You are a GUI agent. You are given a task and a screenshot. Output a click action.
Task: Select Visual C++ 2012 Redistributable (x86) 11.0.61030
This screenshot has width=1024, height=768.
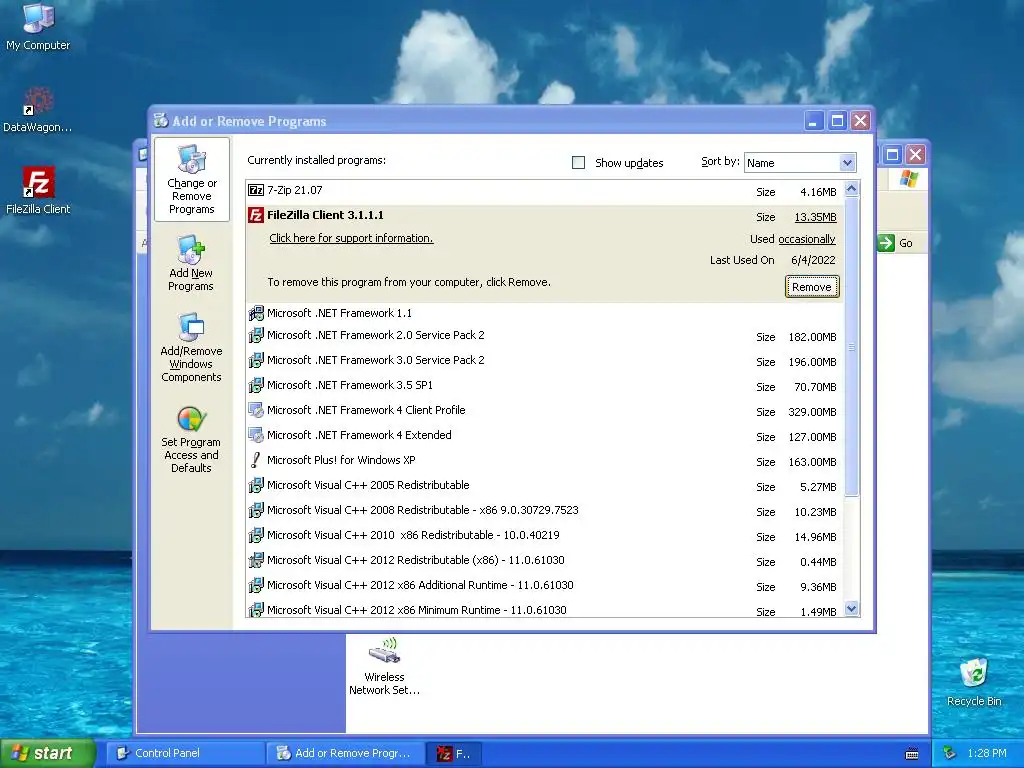(x=545, y=560)
